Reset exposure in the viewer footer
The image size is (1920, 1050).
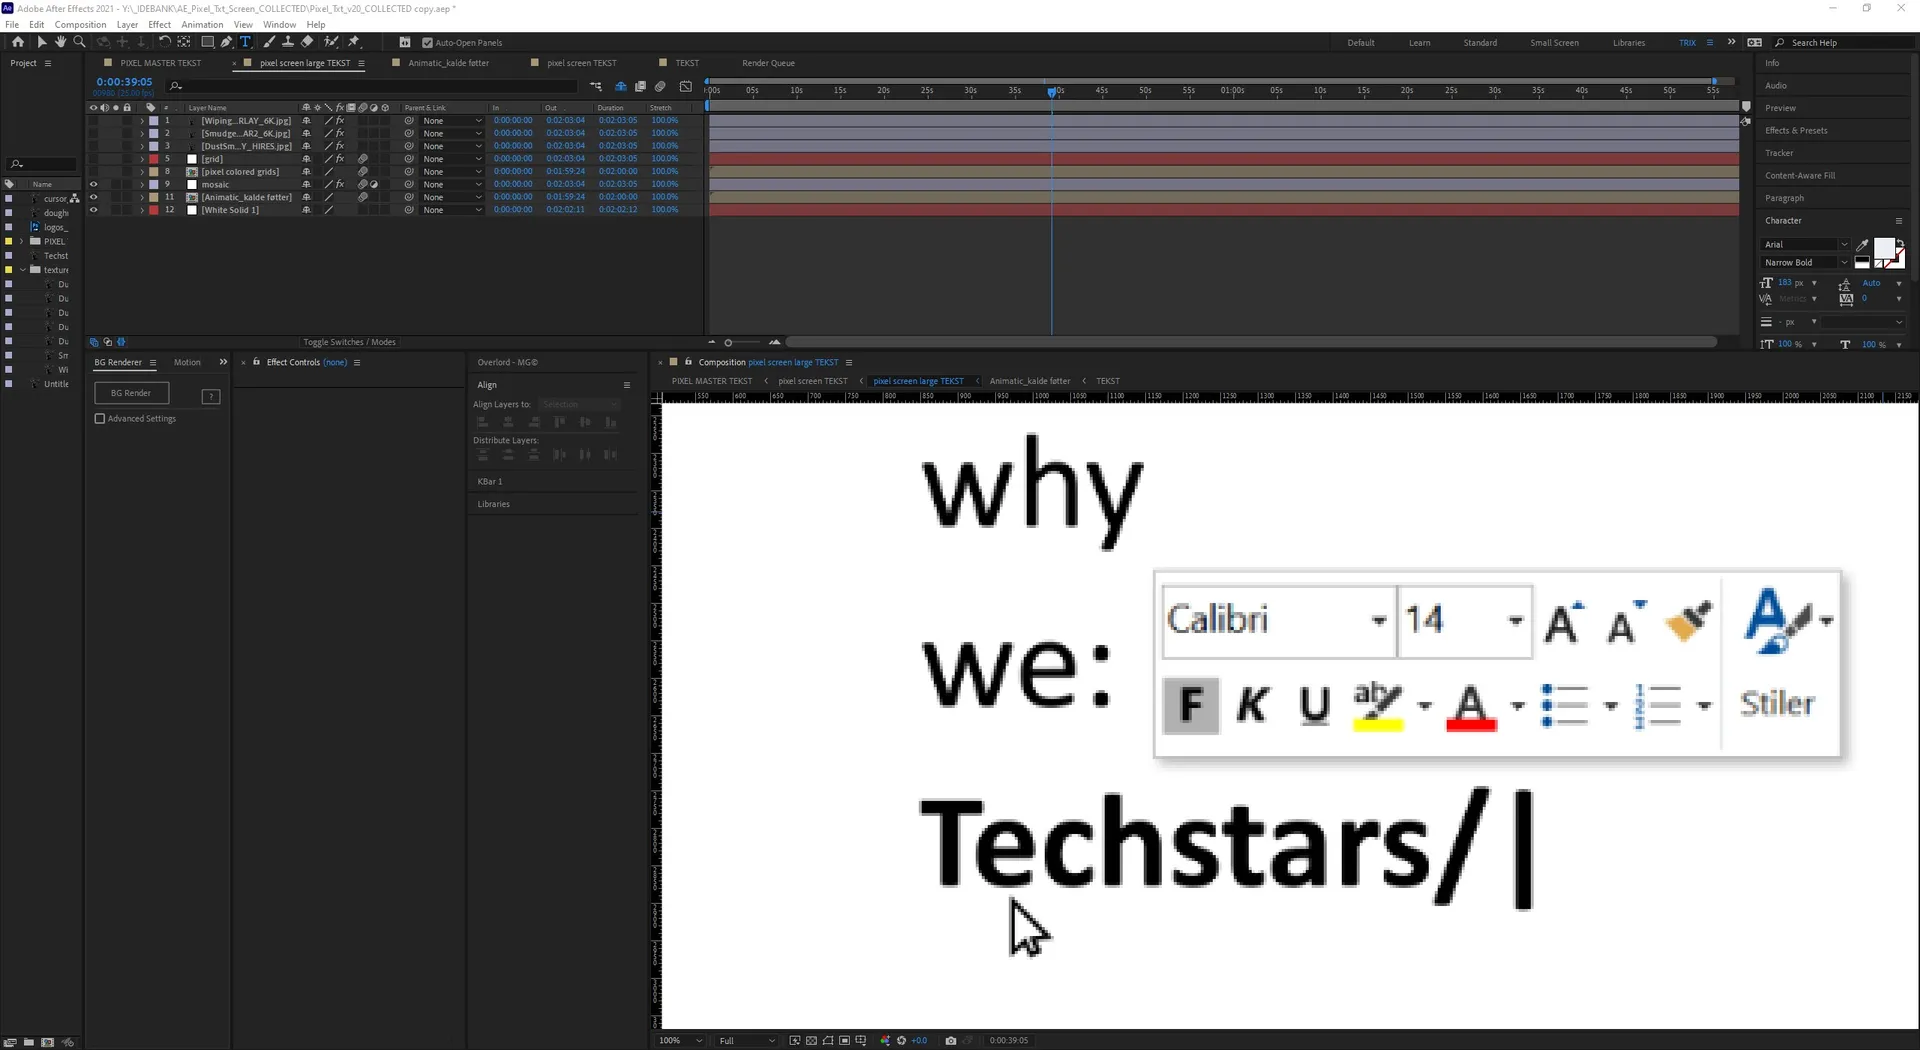click(x=902, y=1040)
